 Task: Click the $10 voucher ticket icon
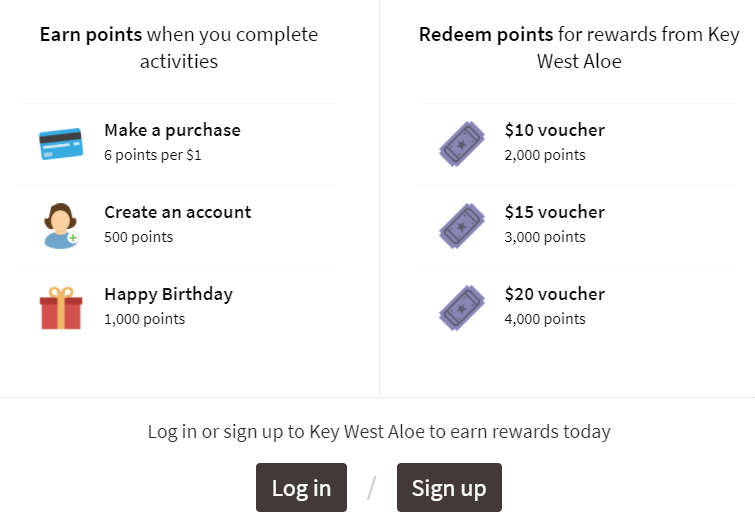[461, 143]
